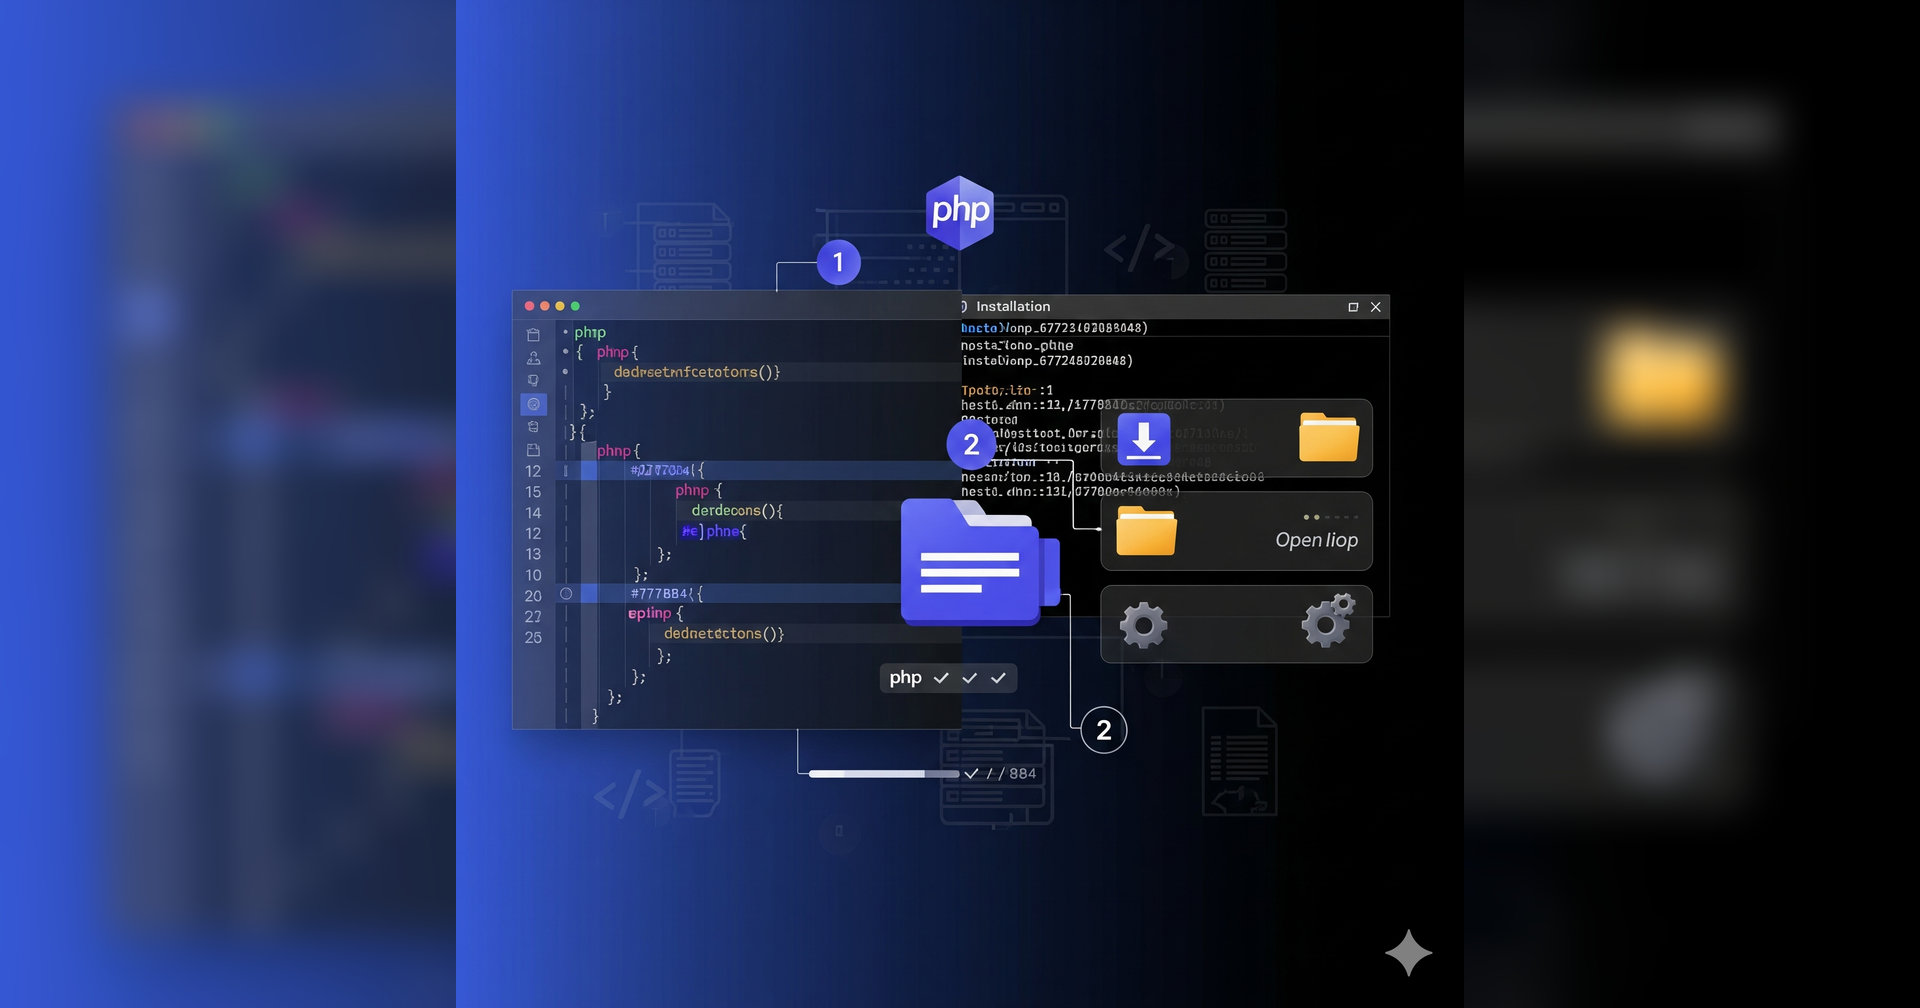Click the derdecons(){ code line
Image resolution: width=1920 pixels, height=1008 pixels.
[737, 511]
